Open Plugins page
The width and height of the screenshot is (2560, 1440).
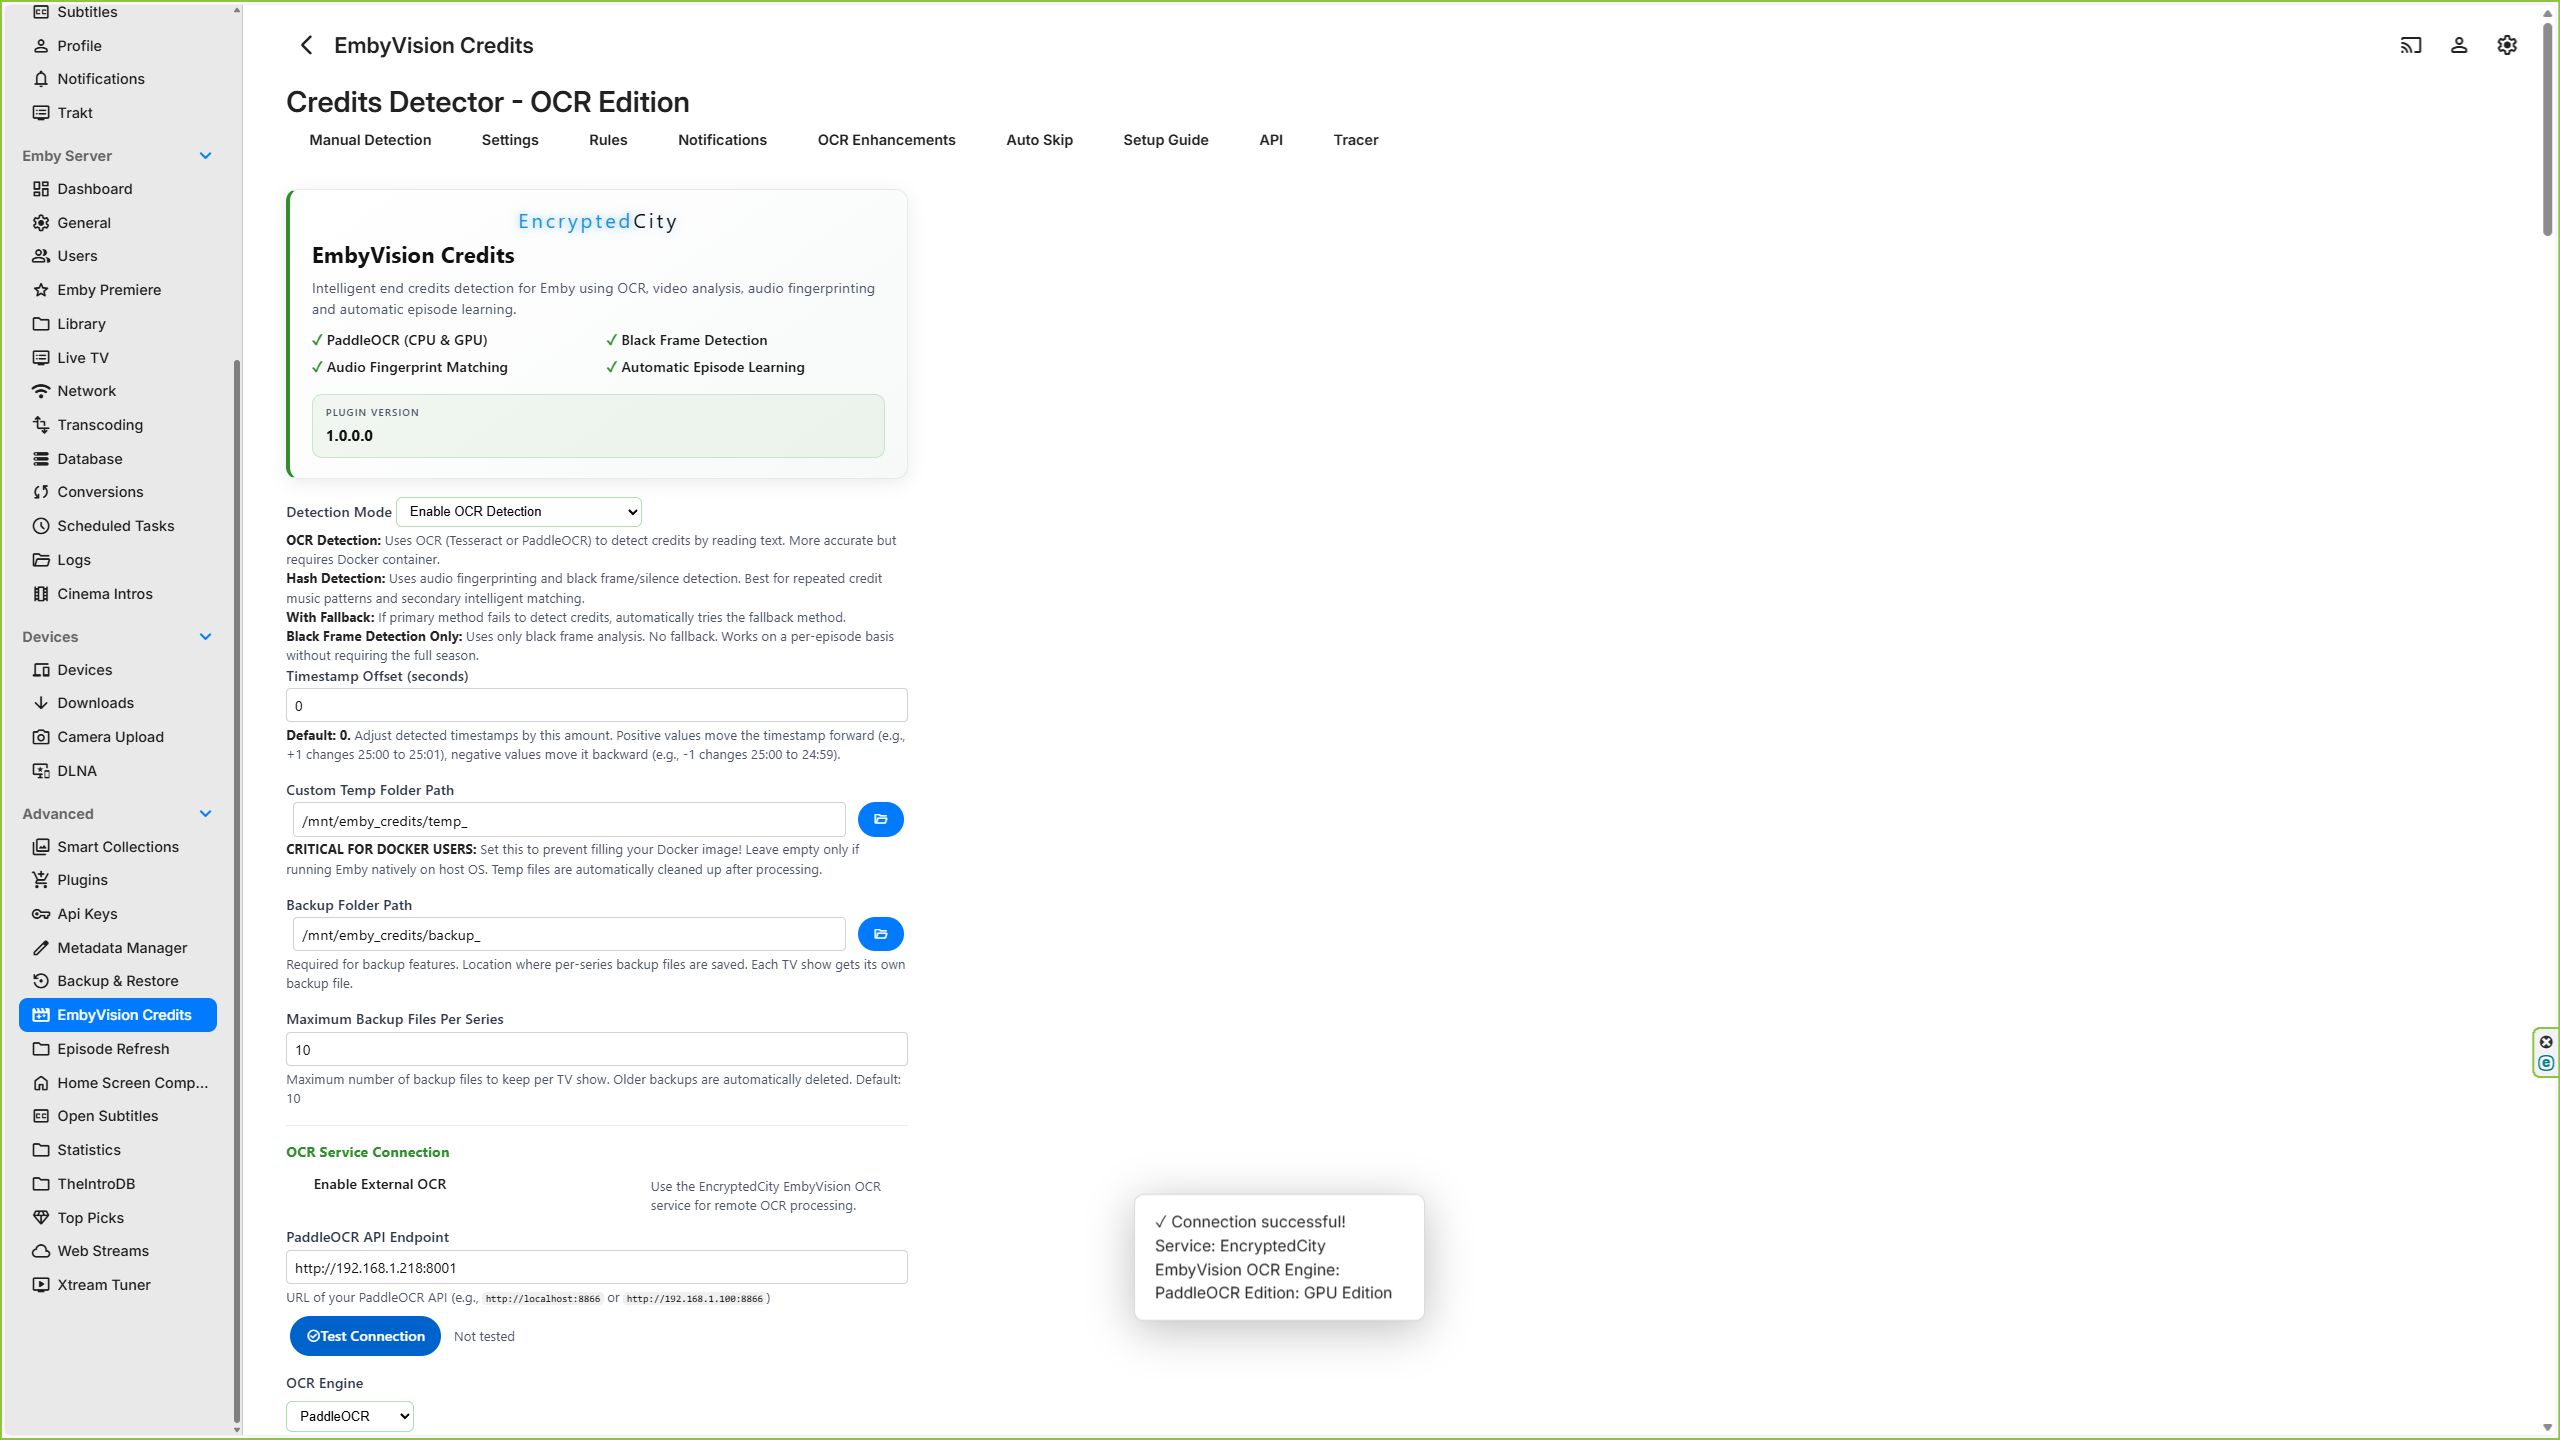point(118,880)
